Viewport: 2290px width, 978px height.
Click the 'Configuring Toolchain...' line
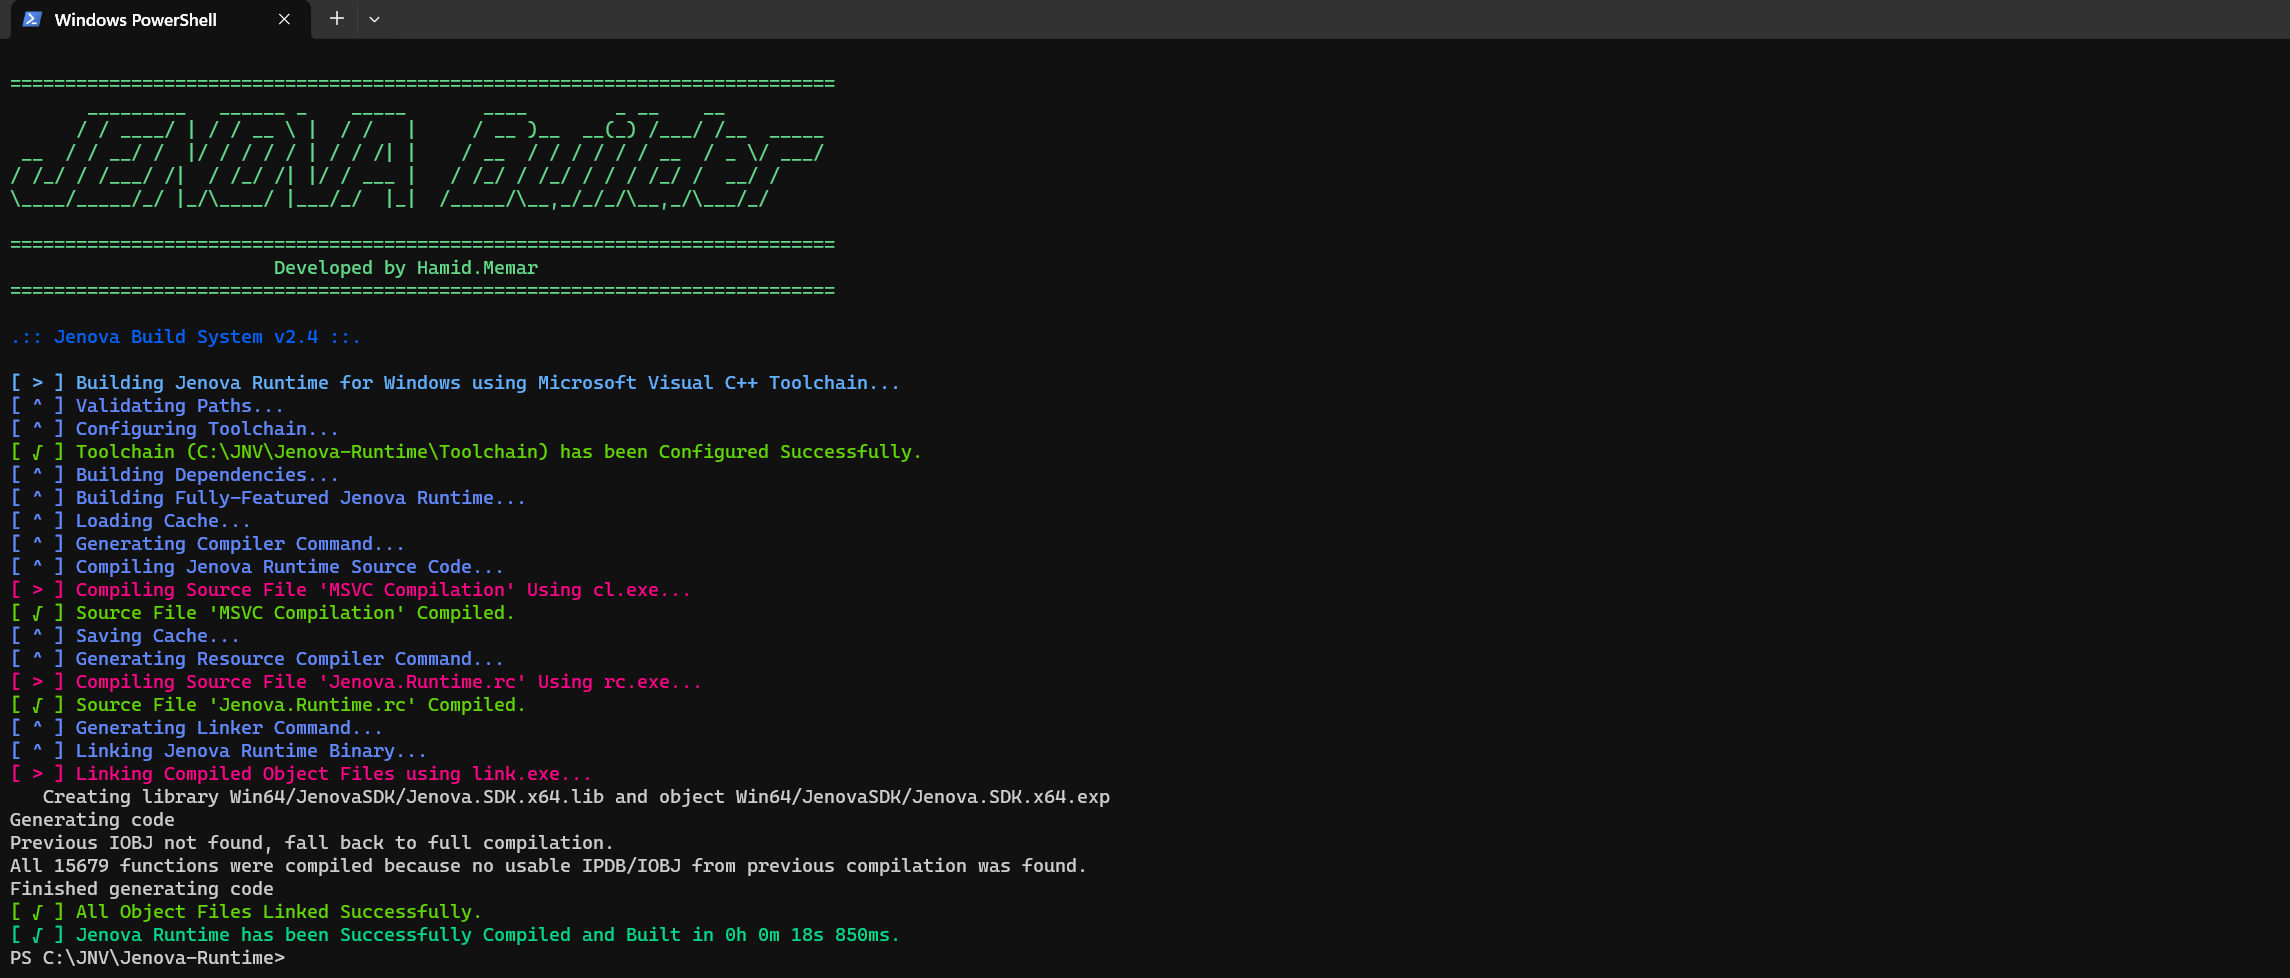pyautogui.click(x=175, y=429)
